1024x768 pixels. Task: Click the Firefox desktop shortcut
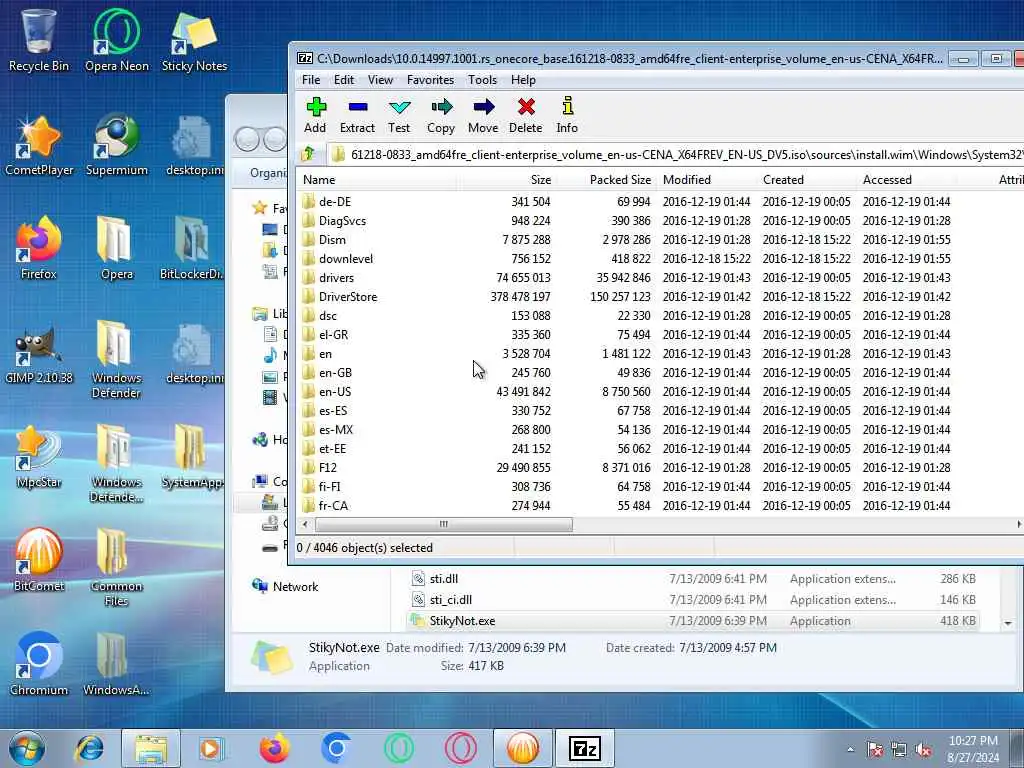(39, 249)
